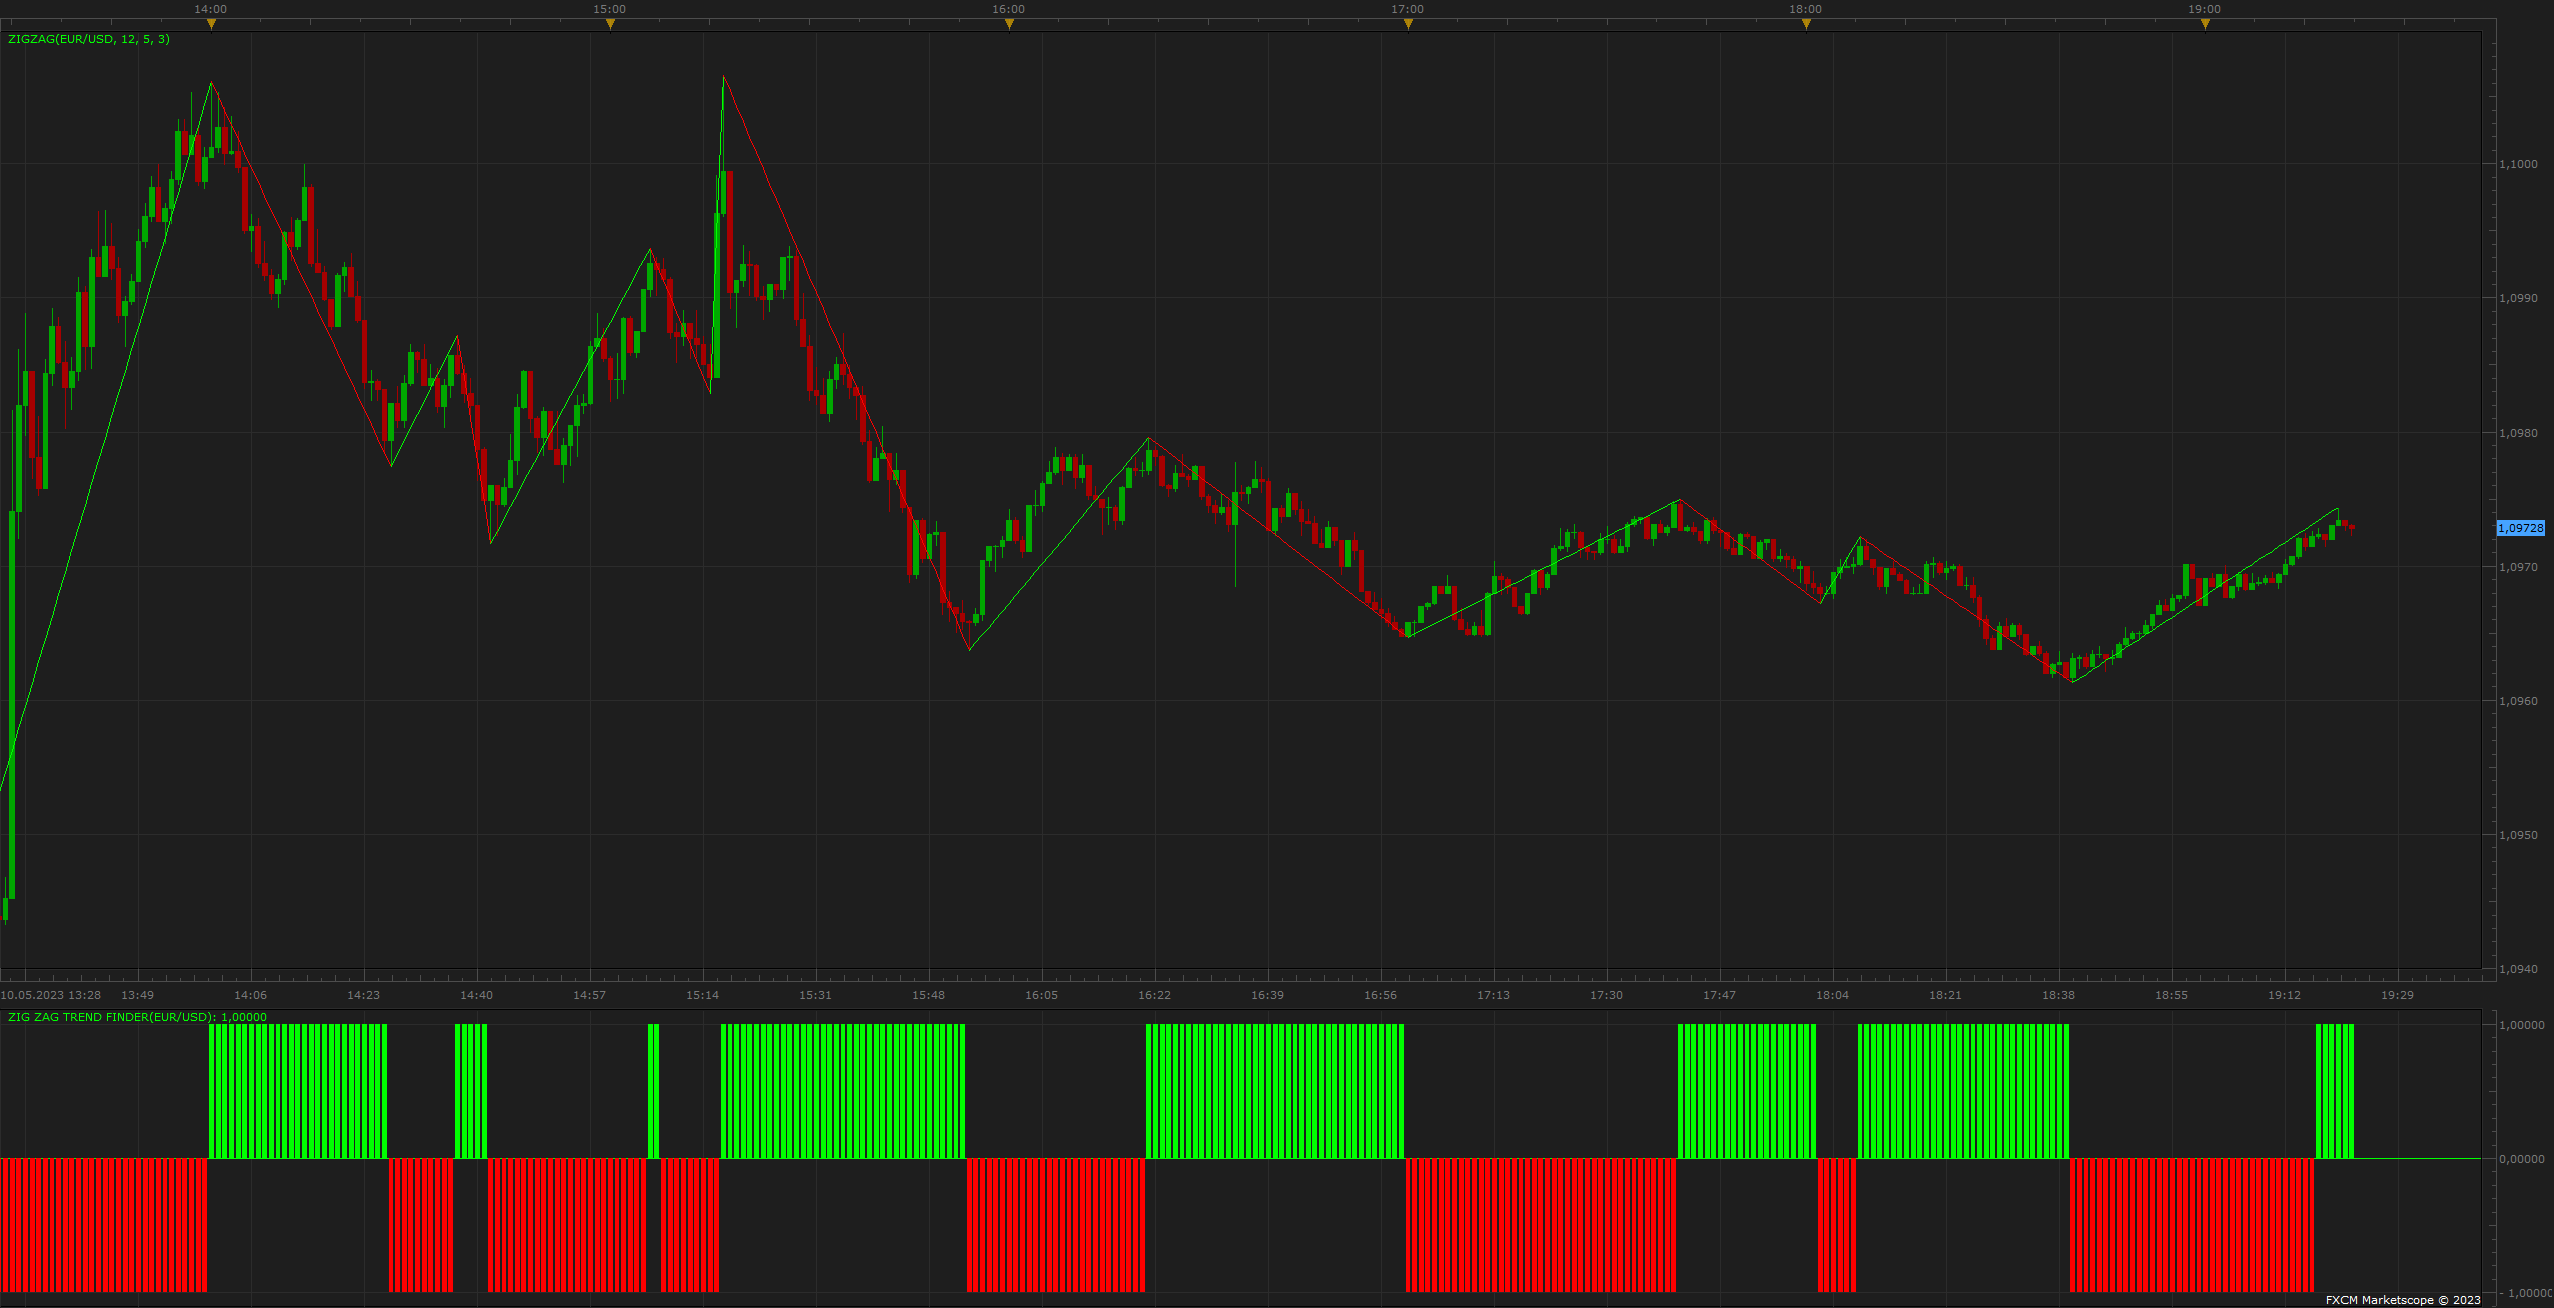Click the 17:13 time axis label

[1493, 995]
